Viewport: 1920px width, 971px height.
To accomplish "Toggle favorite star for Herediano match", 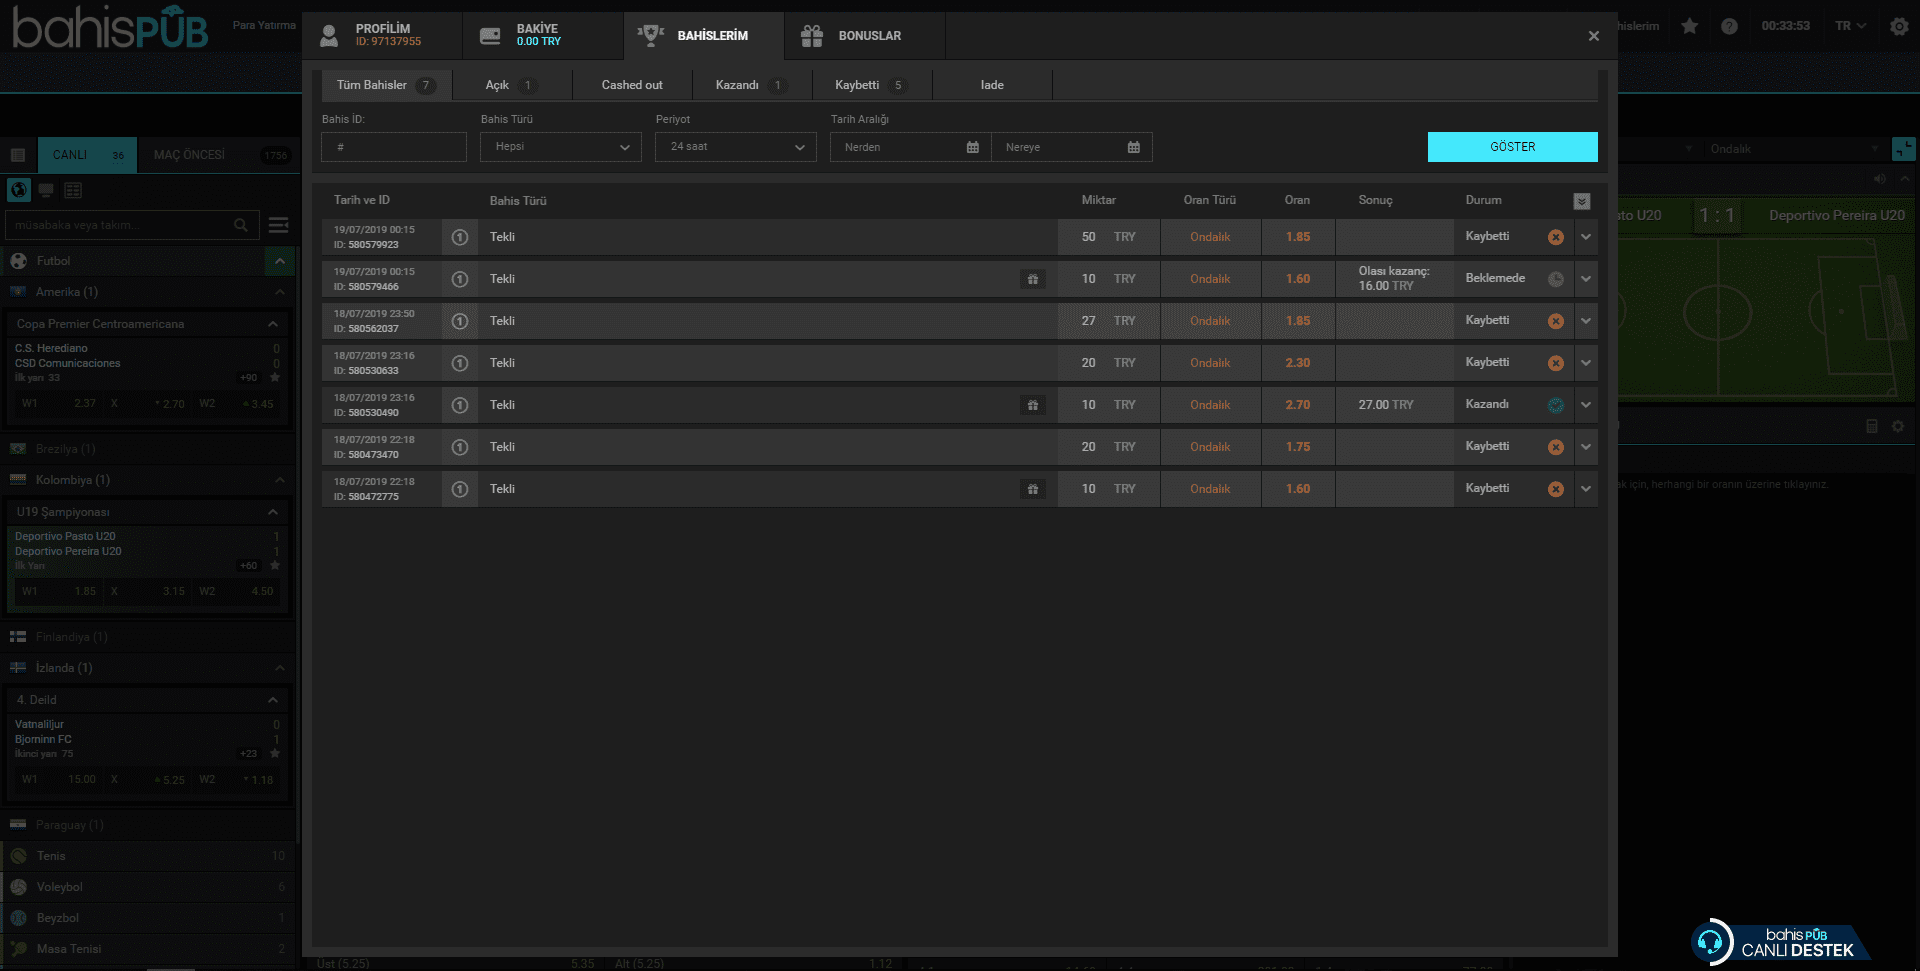I will pyautogui.click(x=275, y=378).
